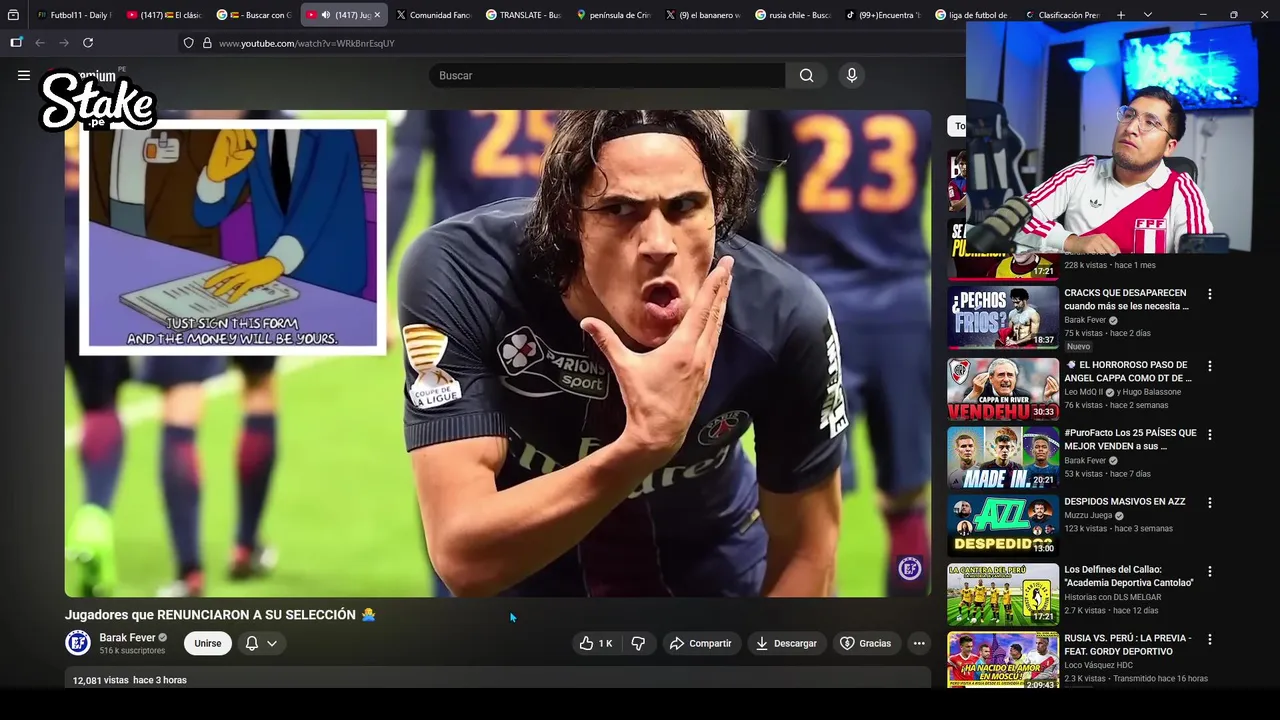The height and width of the screenshot is (720, 1280).
Task: Go forward with browser forward arrow
Action: pyautogui.click(x=64, y=43)
